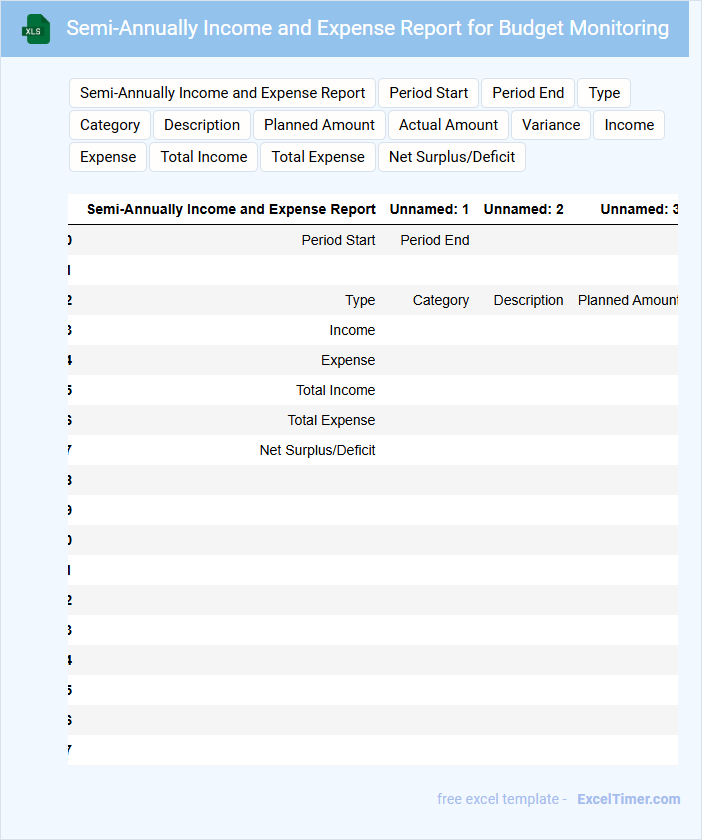Click the 'Total Income' tag button
Image resolution: width=702 pixels, height=840 pixels.
pyautogui.click(x=204, y=157)
